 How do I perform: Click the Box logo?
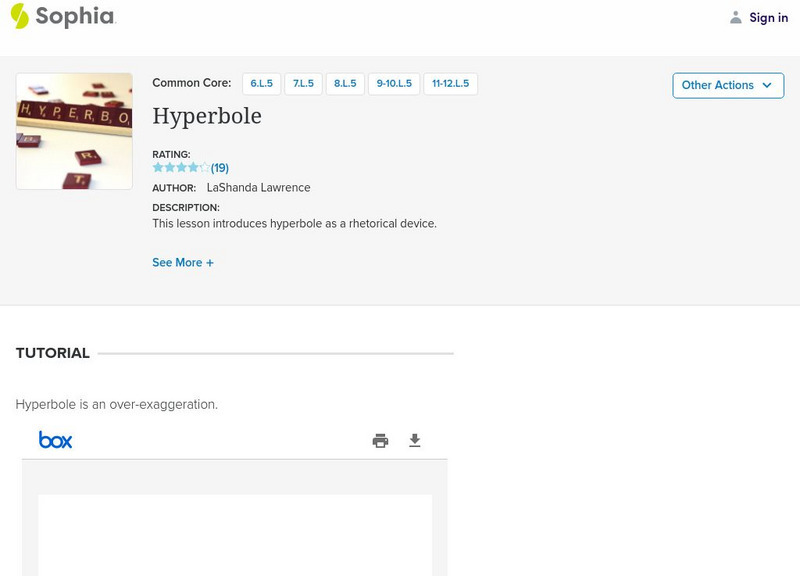point(55,440)
